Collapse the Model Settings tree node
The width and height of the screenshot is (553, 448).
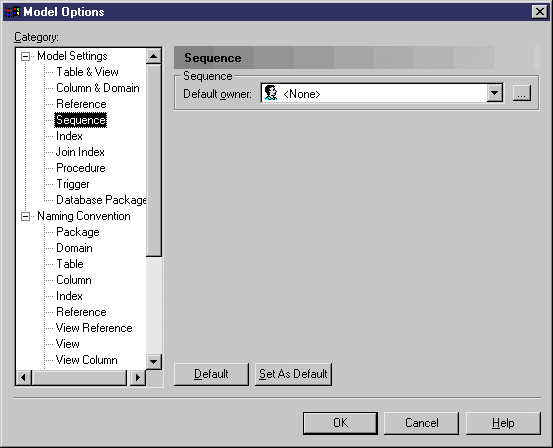coord(25,56)
